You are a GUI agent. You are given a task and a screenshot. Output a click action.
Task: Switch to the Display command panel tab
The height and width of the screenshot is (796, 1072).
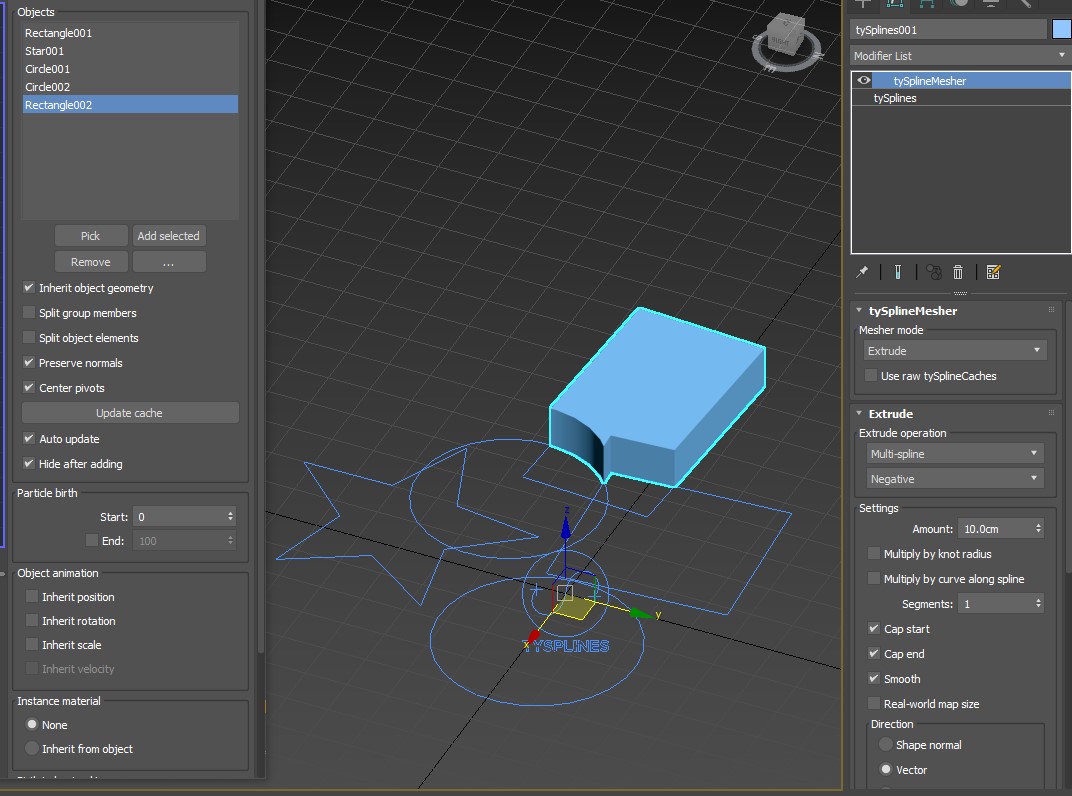[991, 3]
